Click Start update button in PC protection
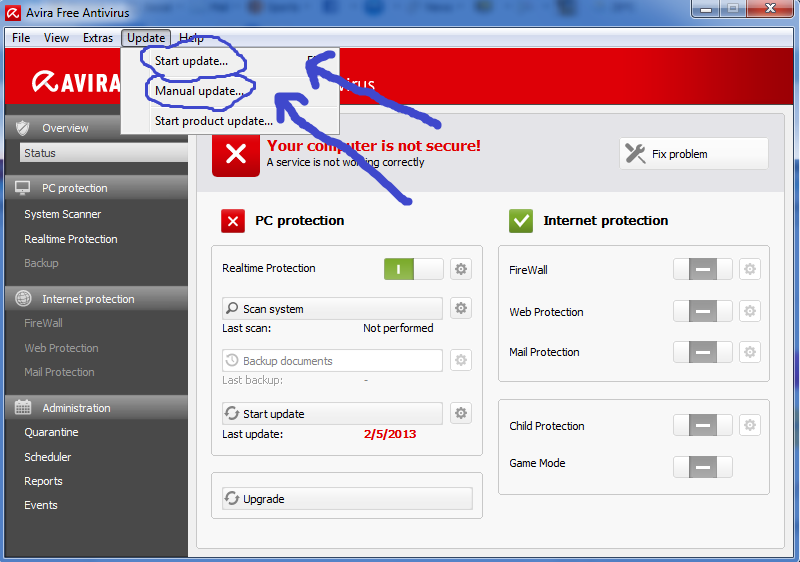This screenshot has height=562, width=800. [x=332, y=414]
